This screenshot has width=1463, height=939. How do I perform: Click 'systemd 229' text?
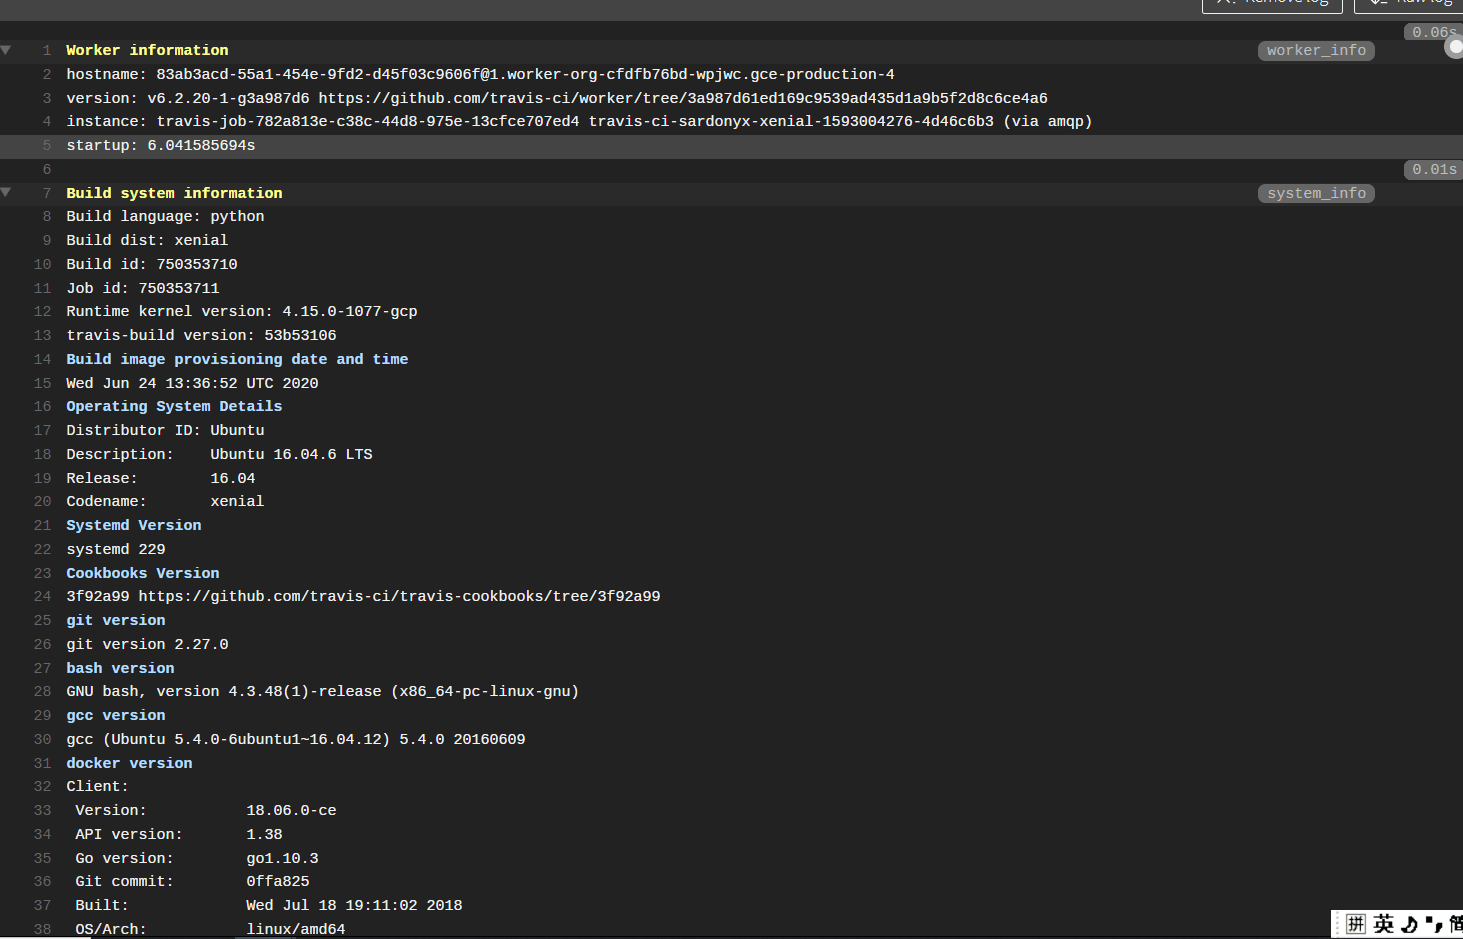[x=116, y=550]
